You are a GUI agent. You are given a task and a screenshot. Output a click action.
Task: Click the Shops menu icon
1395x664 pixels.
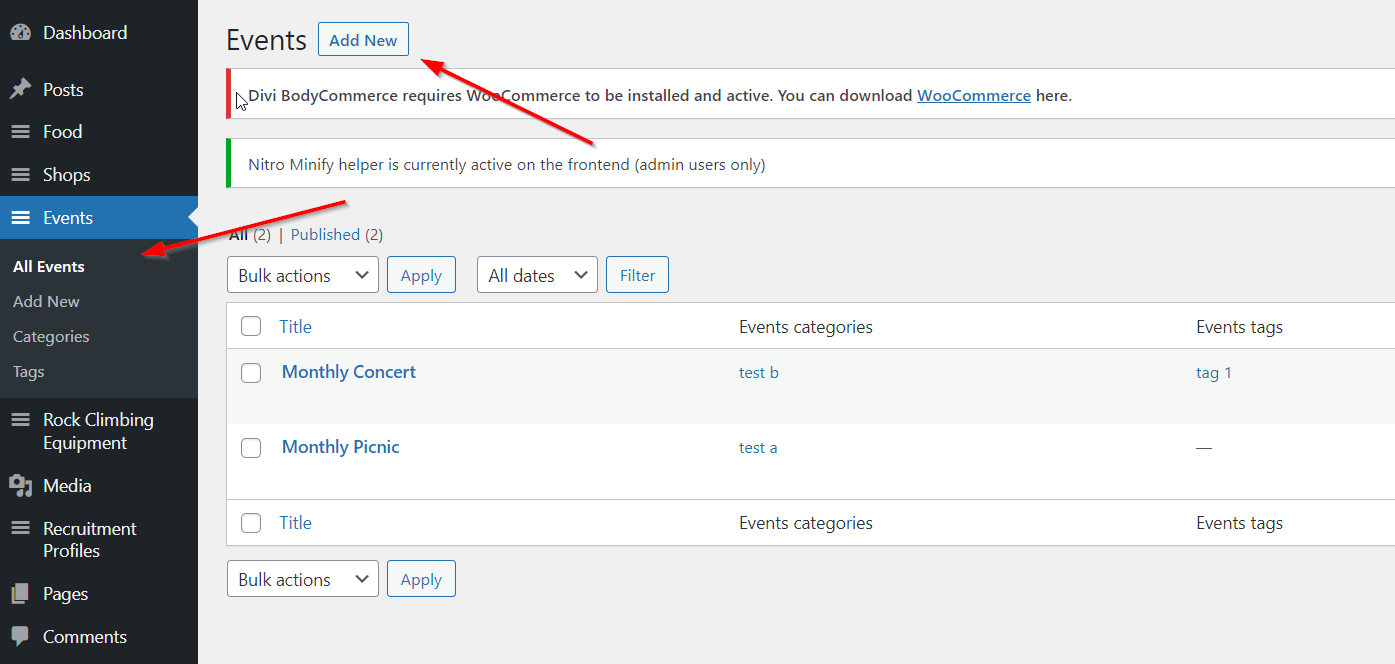(x=20, y=175)
